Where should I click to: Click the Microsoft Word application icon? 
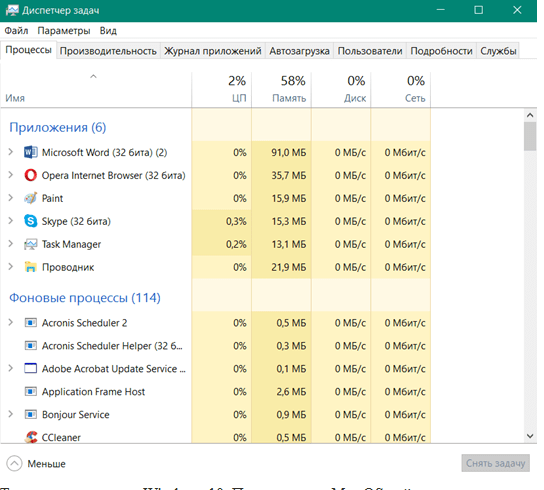(x=31, y=152)
